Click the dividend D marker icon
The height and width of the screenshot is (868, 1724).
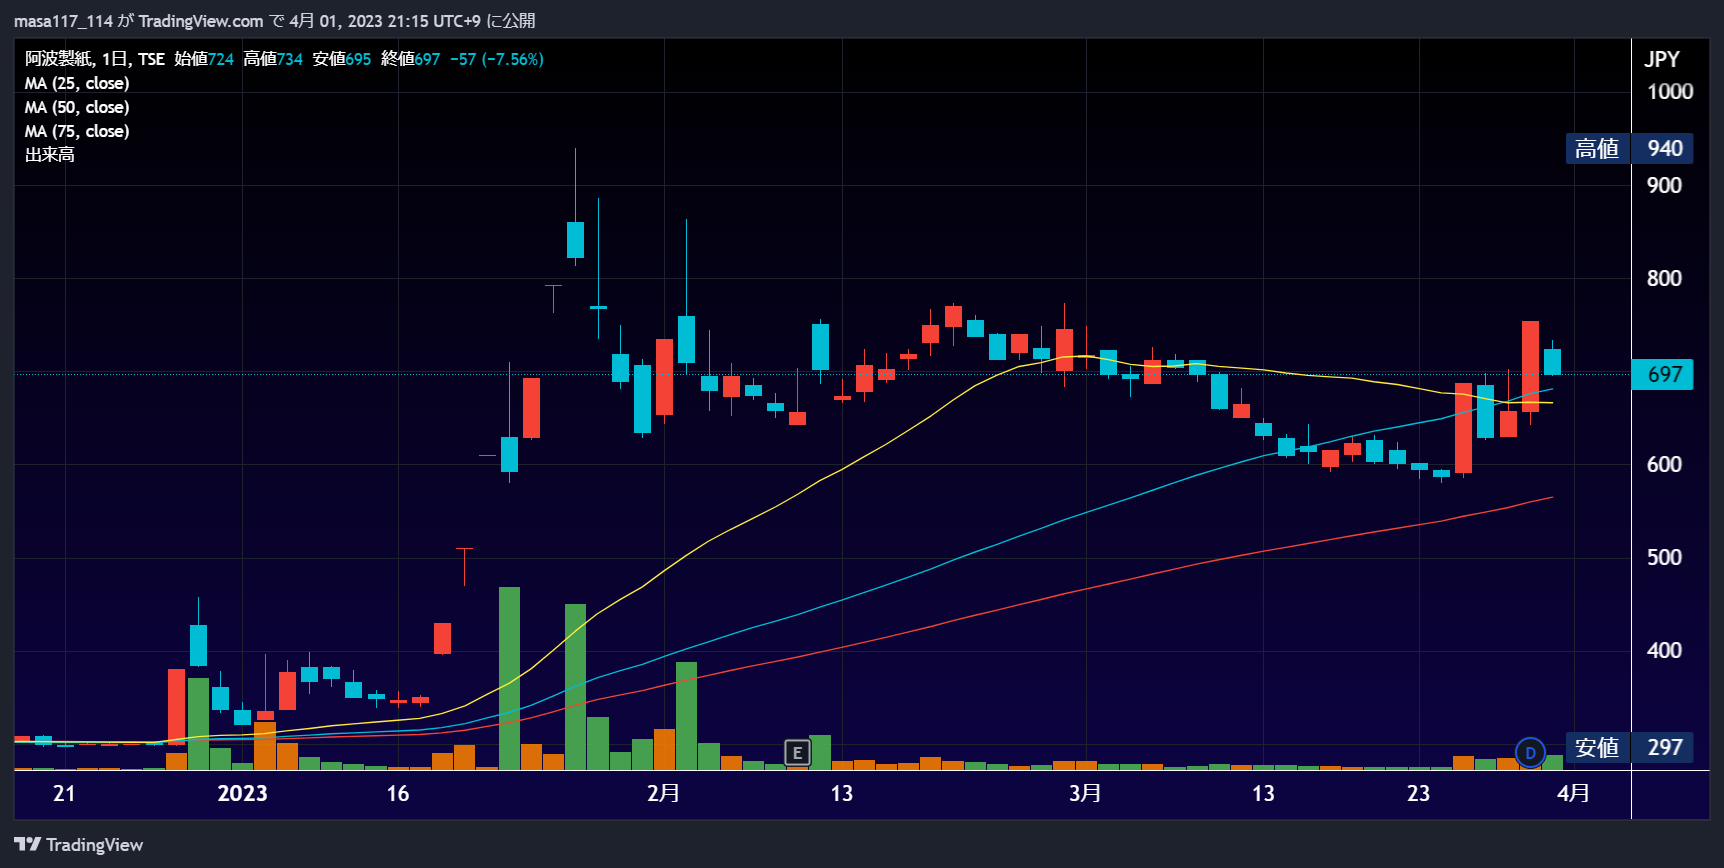pyautogui.click(x=1530, y=752)
